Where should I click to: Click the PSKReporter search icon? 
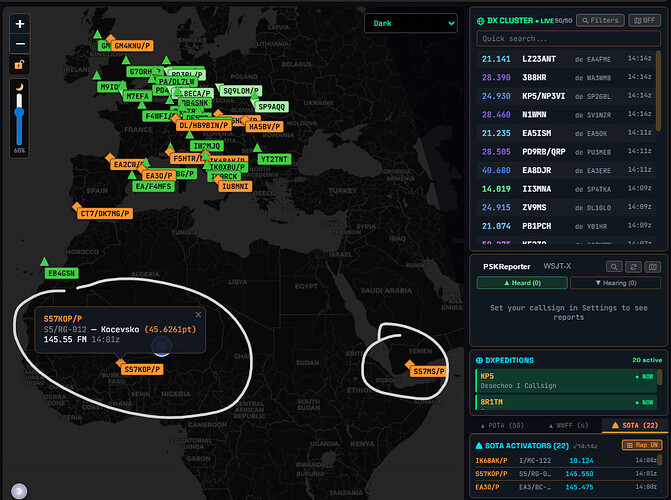(x=612, y=266)
